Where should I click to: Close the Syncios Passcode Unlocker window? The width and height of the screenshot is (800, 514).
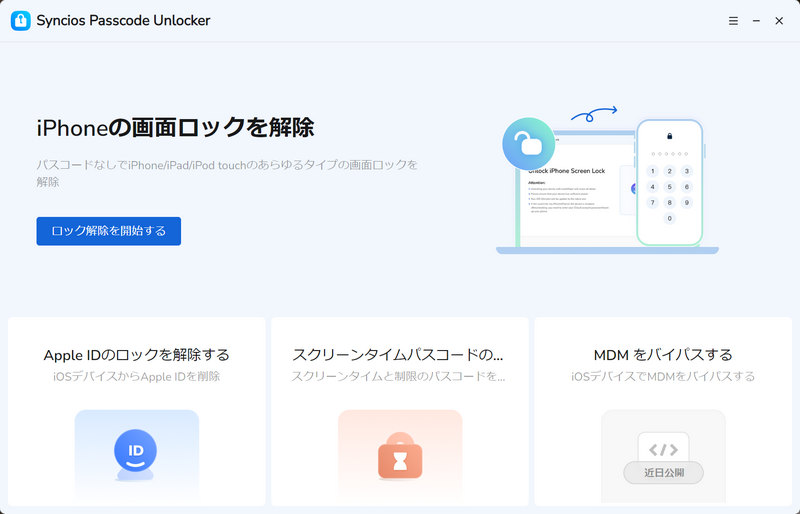pos(779,21)
